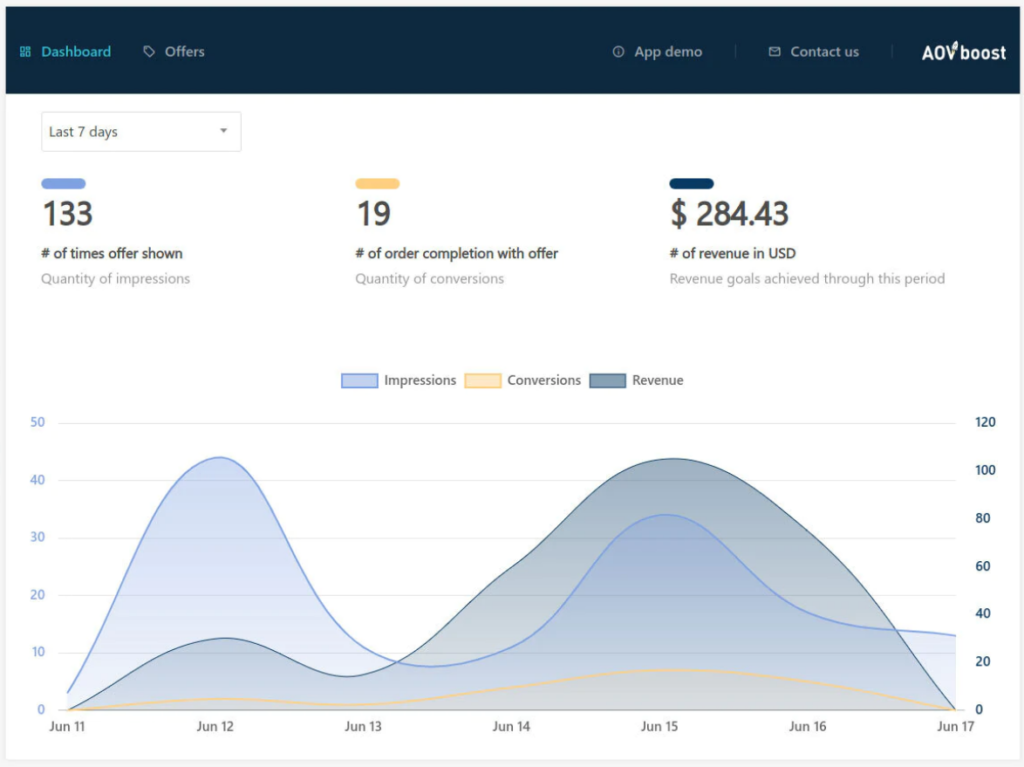
Task: Click the 133 impressions count
Action: [68, 214]
